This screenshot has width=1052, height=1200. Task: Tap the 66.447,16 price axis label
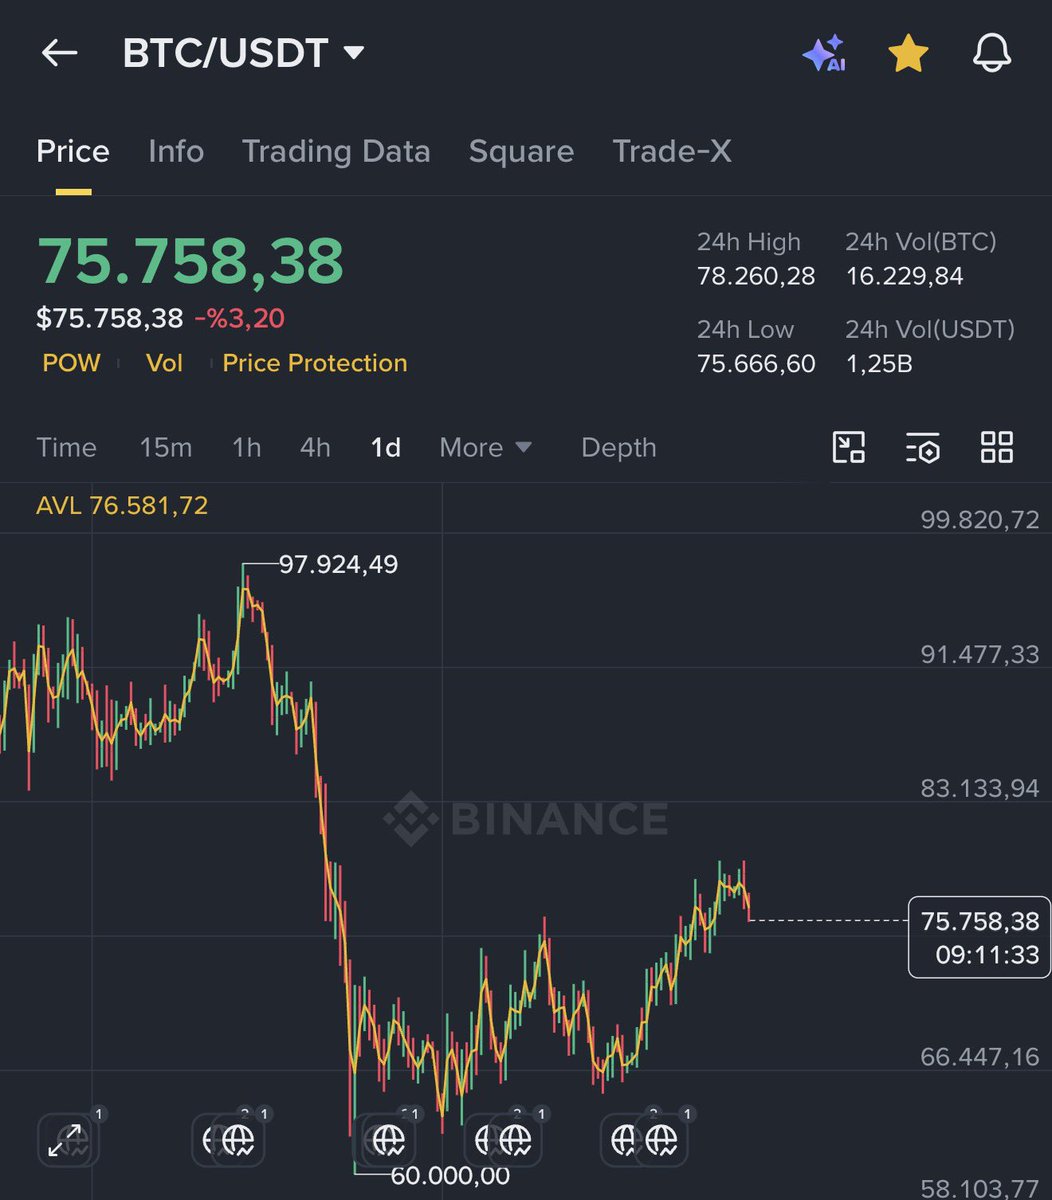click(x=980, y=1056)
